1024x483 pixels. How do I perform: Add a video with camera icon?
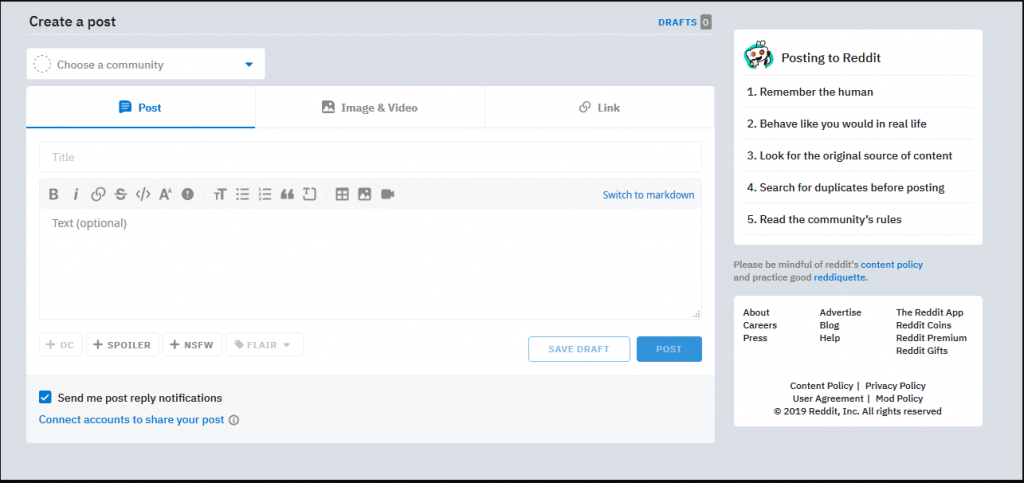pyautogui.click(x=388, y=194)
